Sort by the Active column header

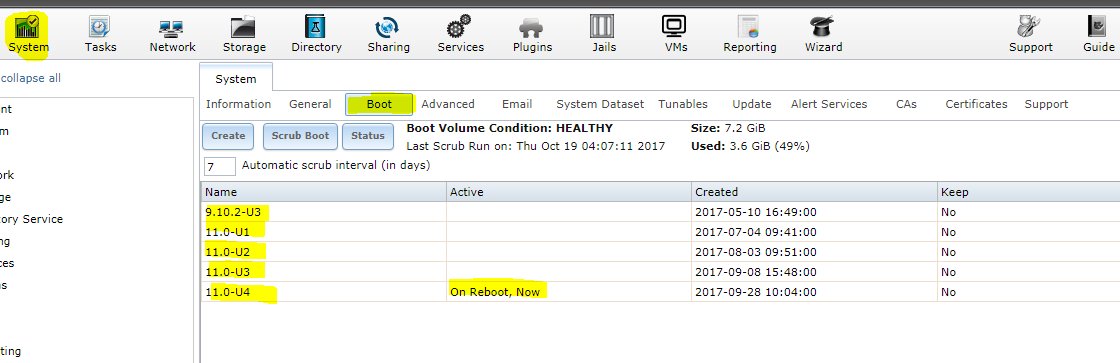click(x=569, y=192)
